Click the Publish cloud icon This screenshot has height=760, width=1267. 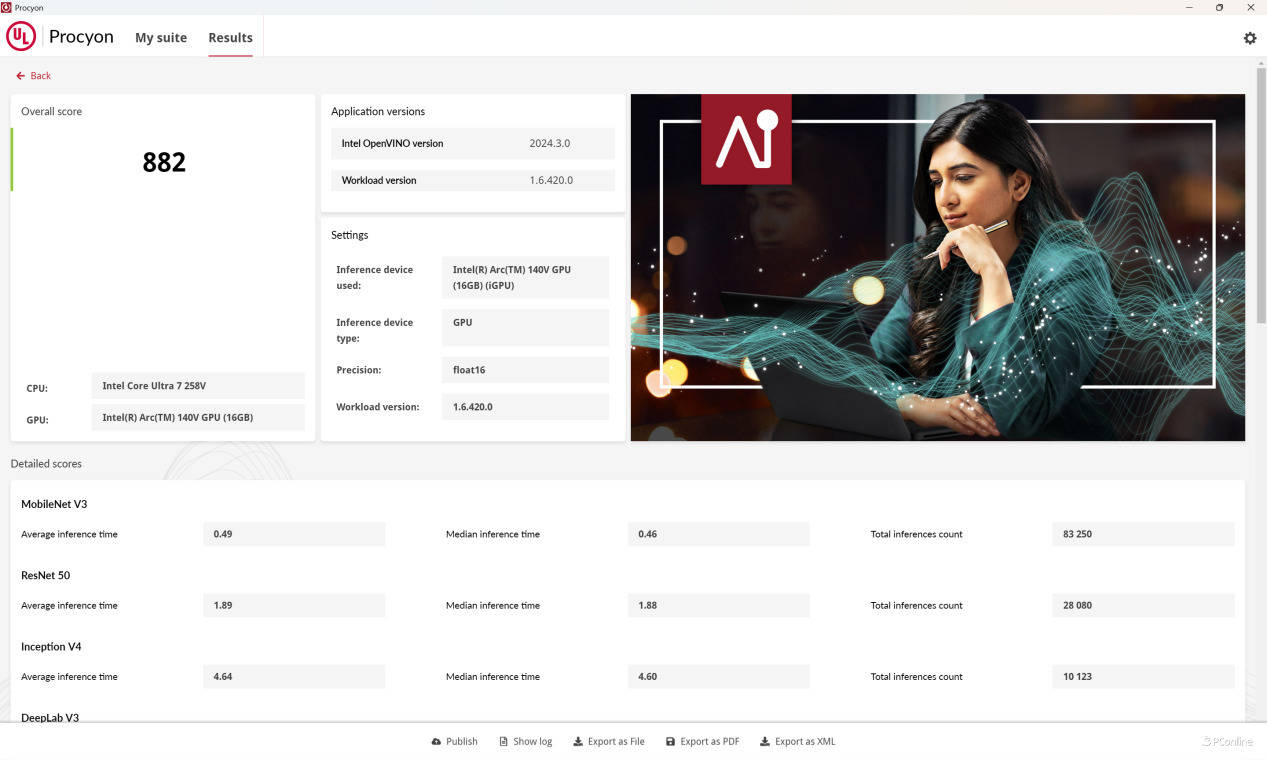coord(436,742)
